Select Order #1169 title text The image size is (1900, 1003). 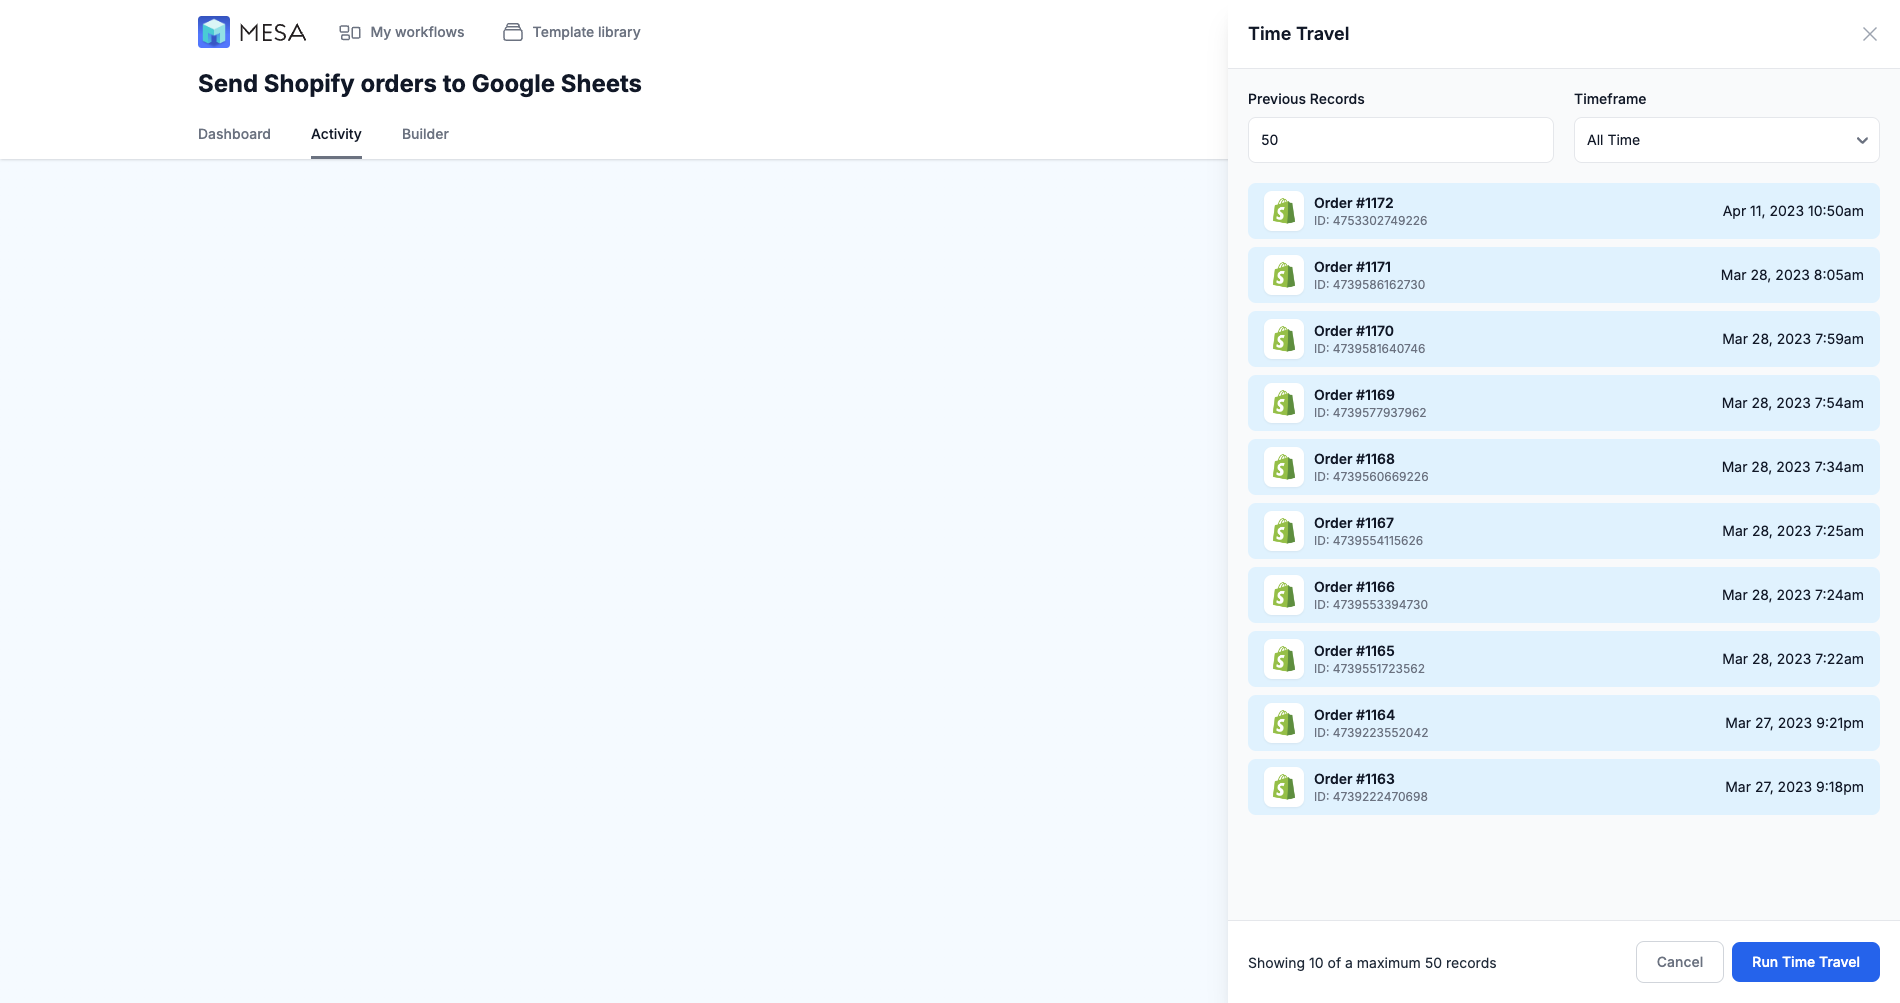point(1354,395)
